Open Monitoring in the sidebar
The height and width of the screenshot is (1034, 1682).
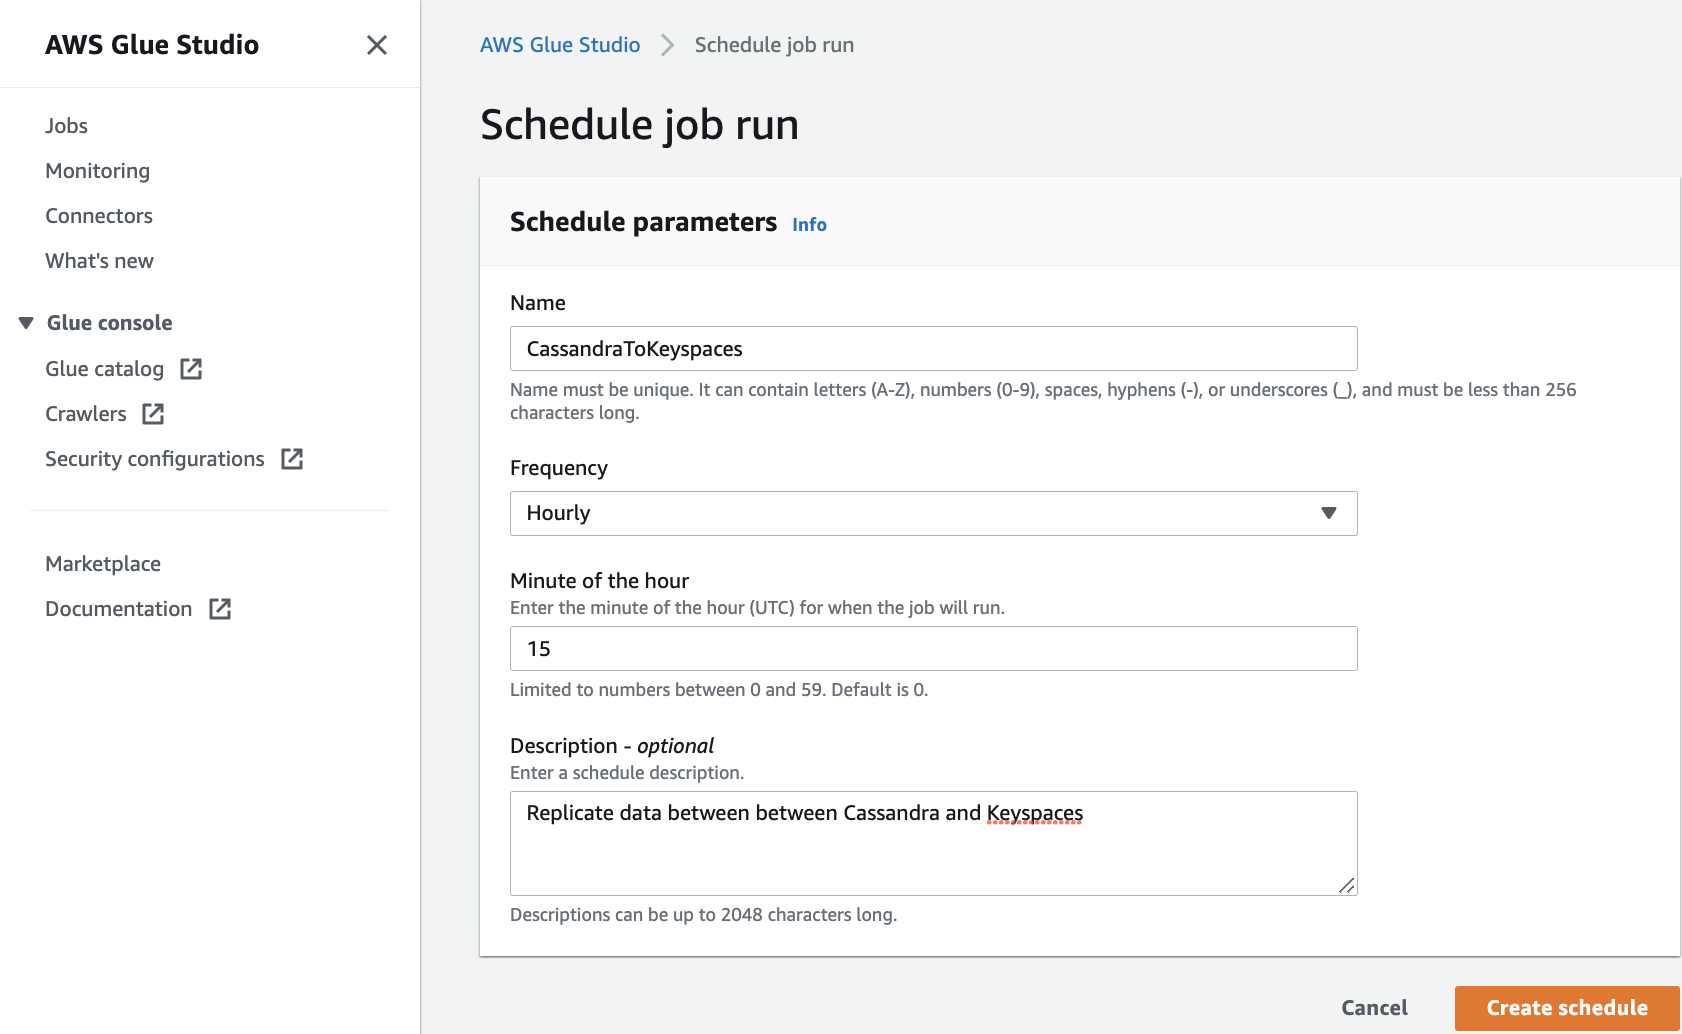point(98,171)
